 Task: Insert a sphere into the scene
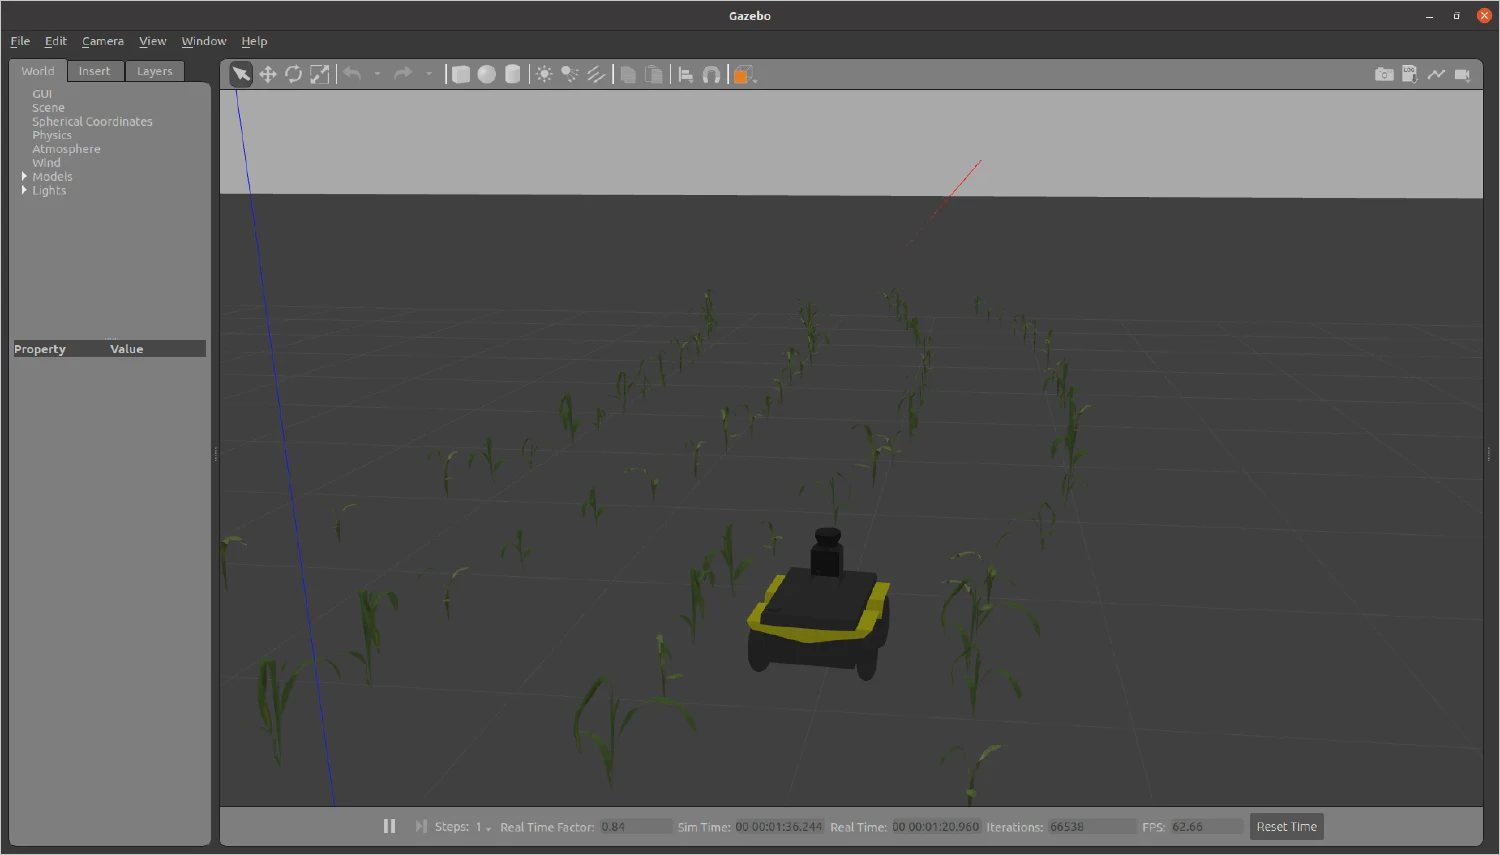click(488, 73)
